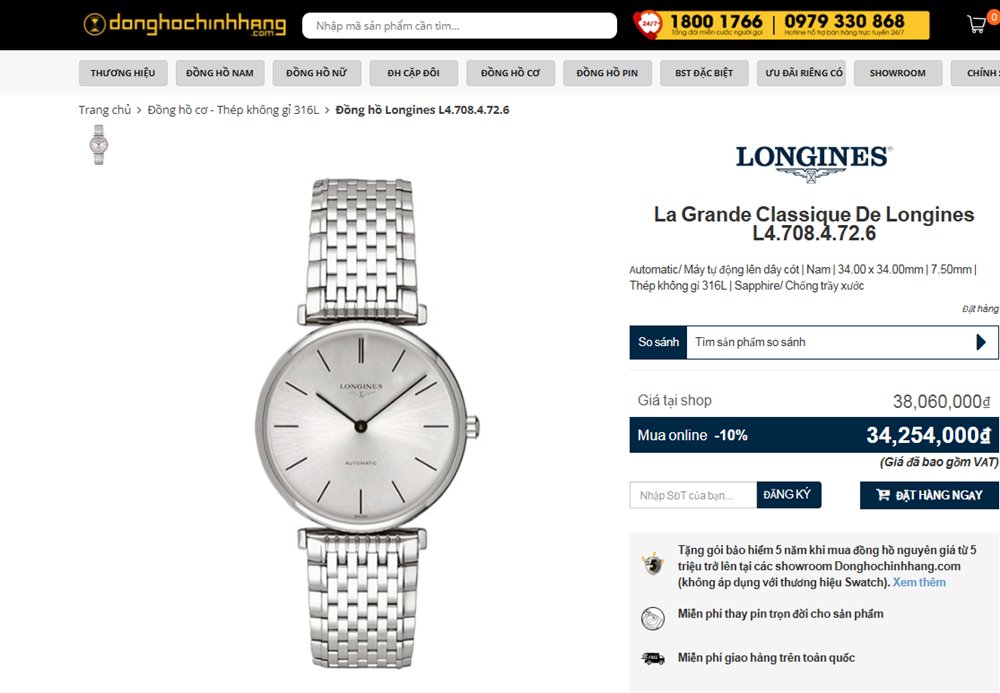Click the ĐĂNG KÝ button
1000x693 pixels.
(788, 495)
